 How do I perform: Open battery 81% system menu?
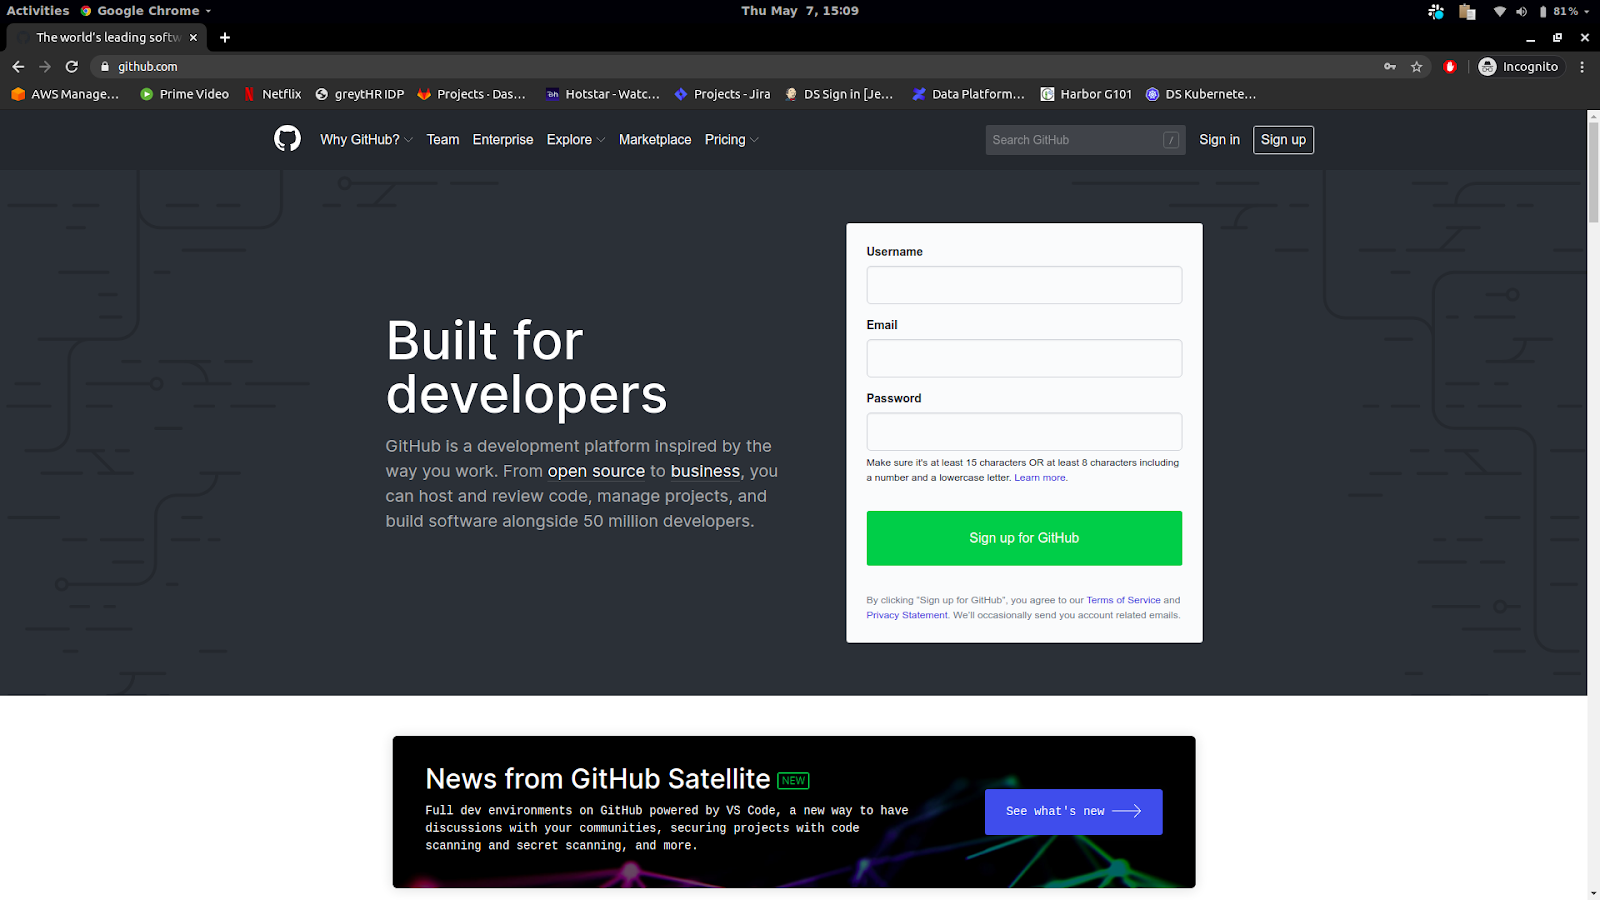pos(1564,11)
